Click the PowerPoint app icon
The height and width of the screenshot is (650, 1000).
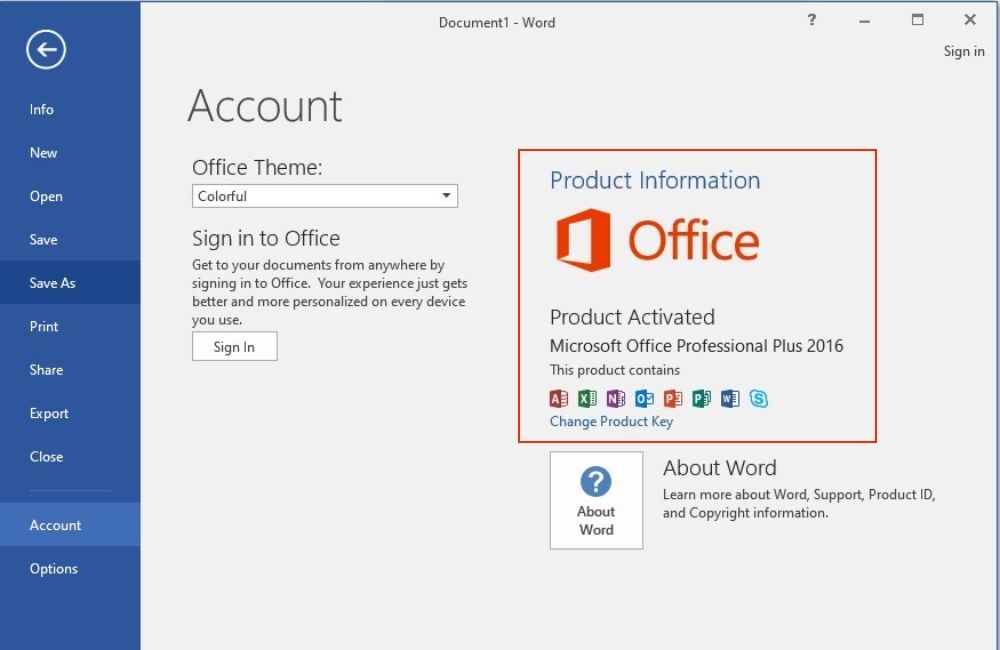point(673,399)
